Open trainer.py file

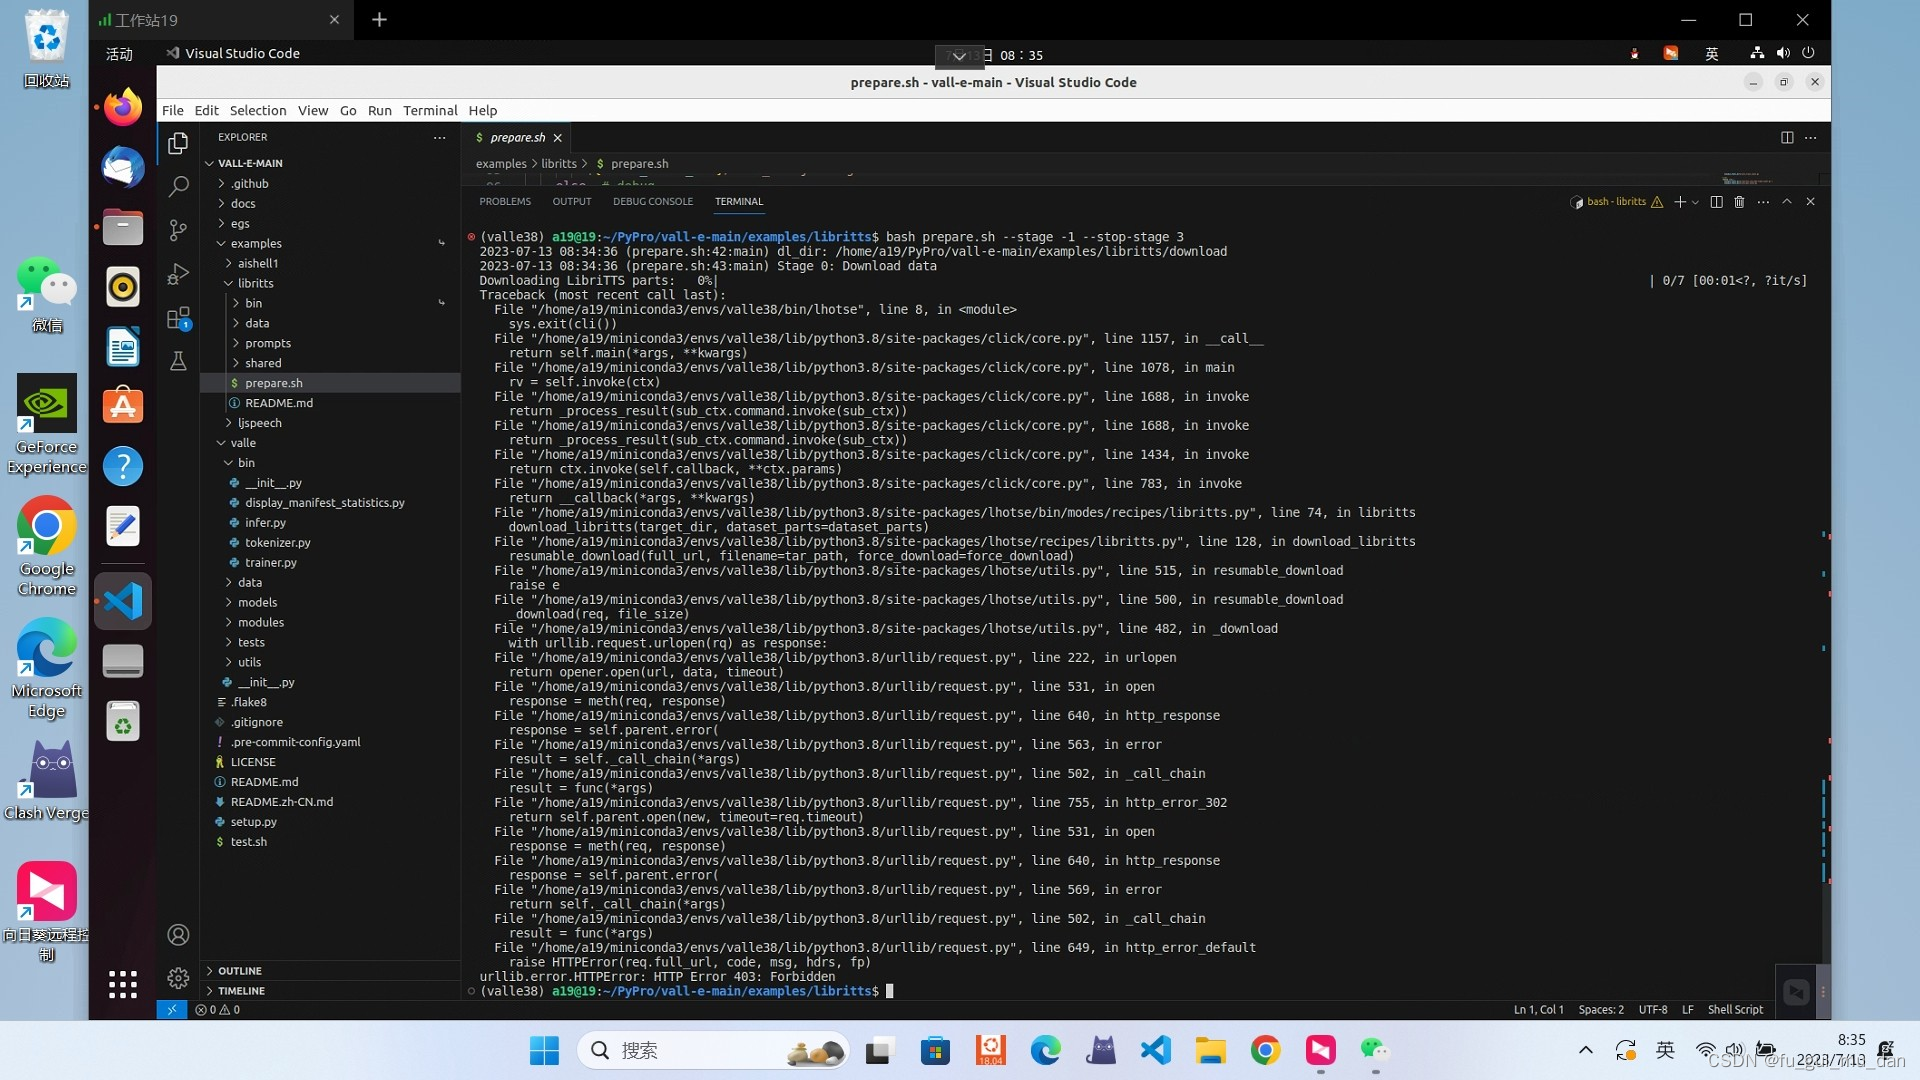point(330,563)
